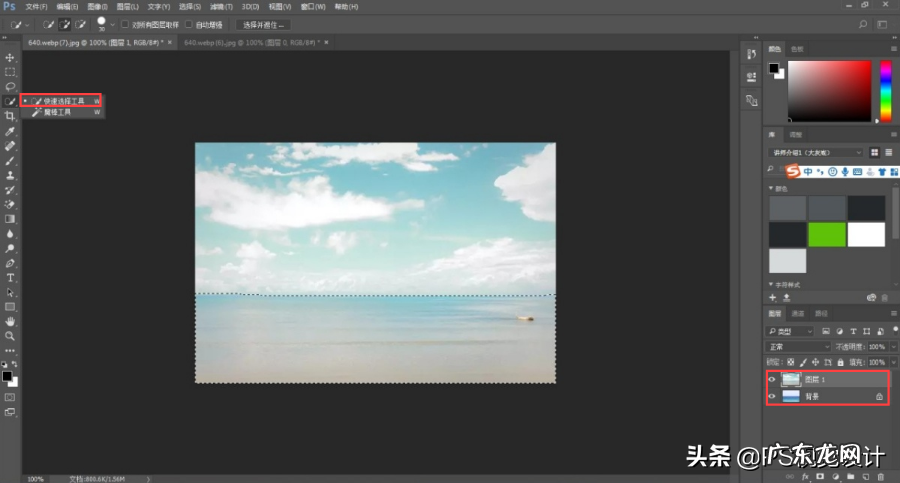Viewport: 900px width, 483px height.
Task: Select the Zoom tool in the toolbar
Action: click(x=10, y=336)
